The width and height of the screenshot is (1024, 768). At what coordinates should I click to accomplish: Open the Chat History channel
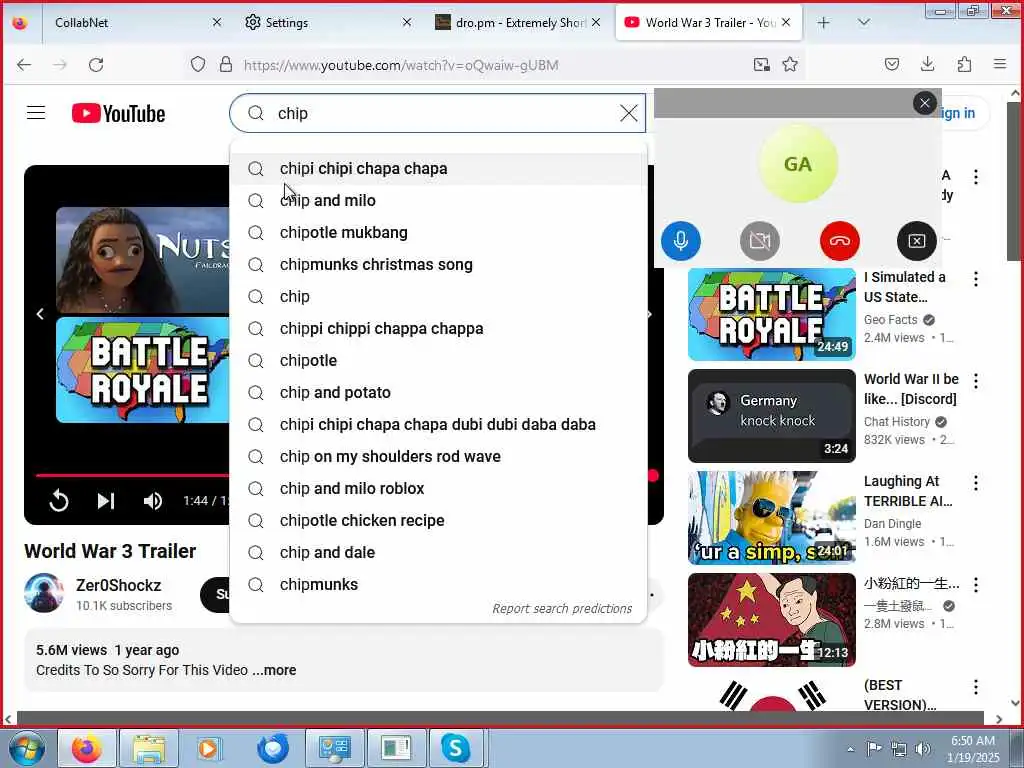pos(897,422)
